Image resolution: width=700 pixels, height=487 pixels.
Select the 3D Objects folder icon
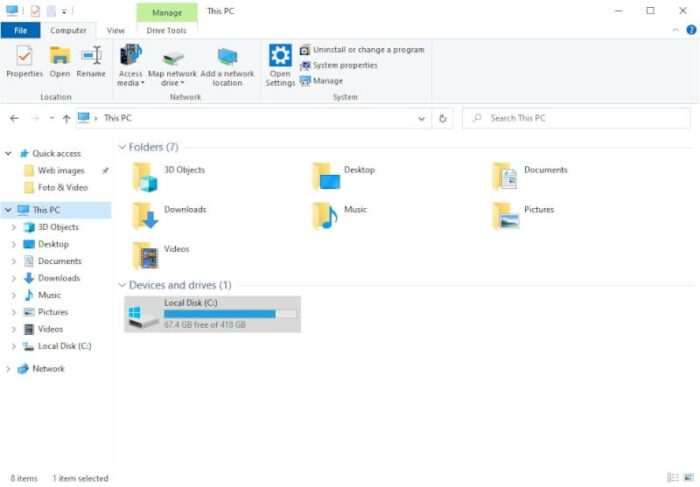pyautogui.click(x=146, y=177)
